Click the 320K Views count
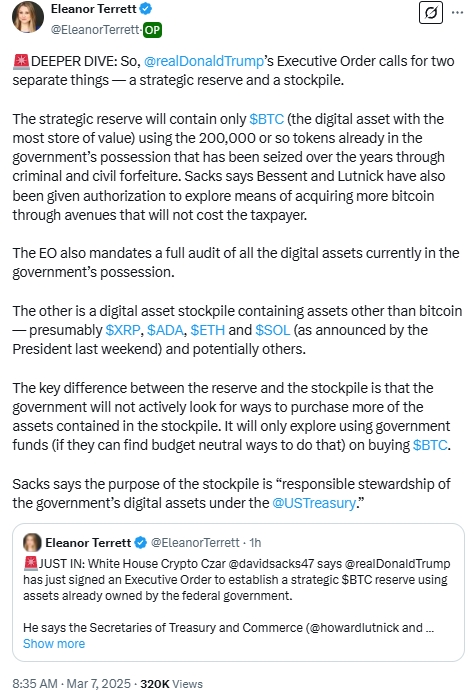This screenshot has width=470, height=691. (171, 684)
